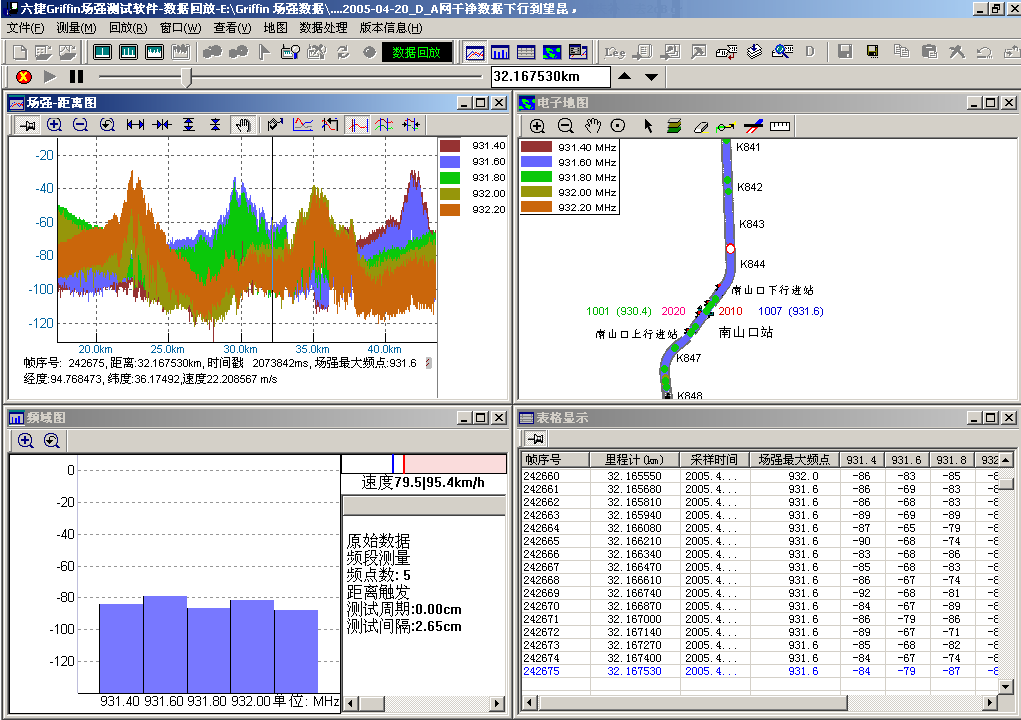Click the green 数据回放 indicator button
Viewport: 1021px width, 720px height.
[417, 52]
